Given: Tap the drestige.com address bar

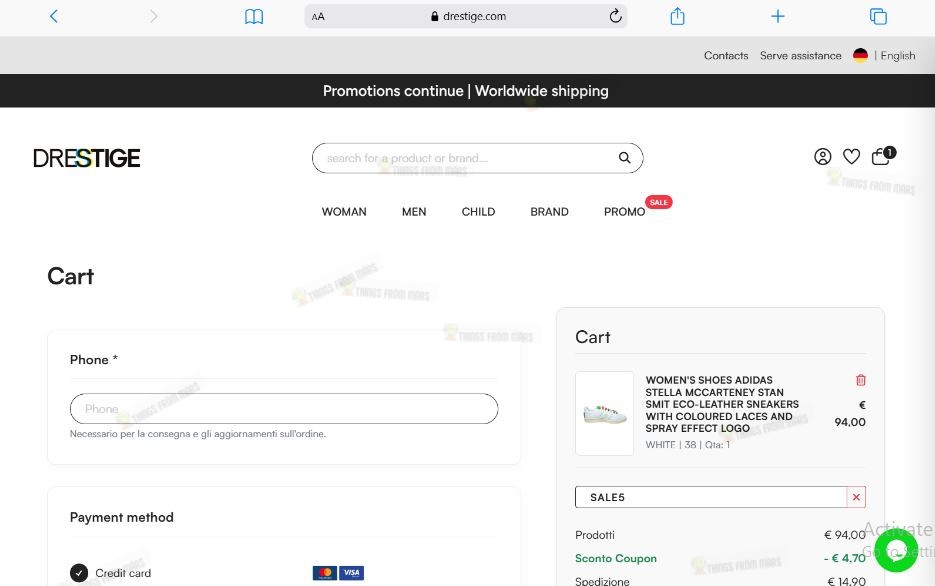Looking at the screenshot, I should pyautogui.click(x=466, y=17).
